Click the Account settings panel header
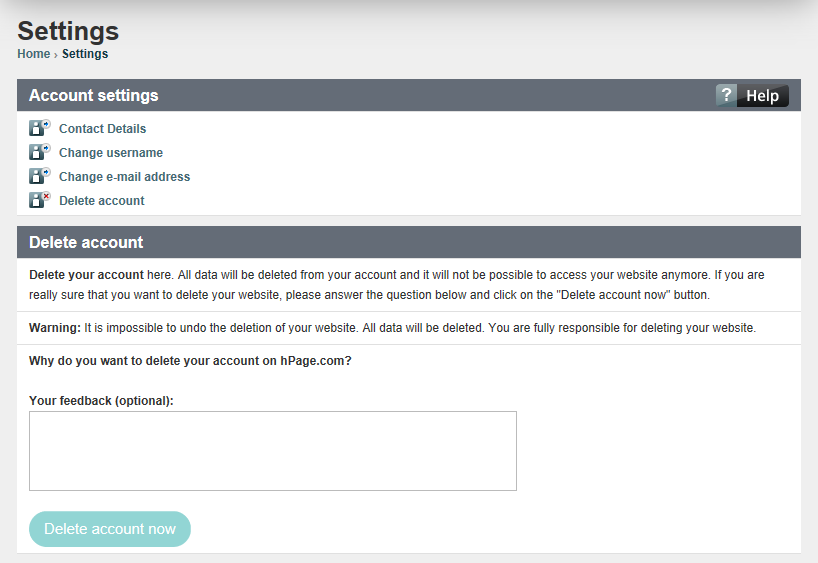818x563 pixels. [409, 95]
